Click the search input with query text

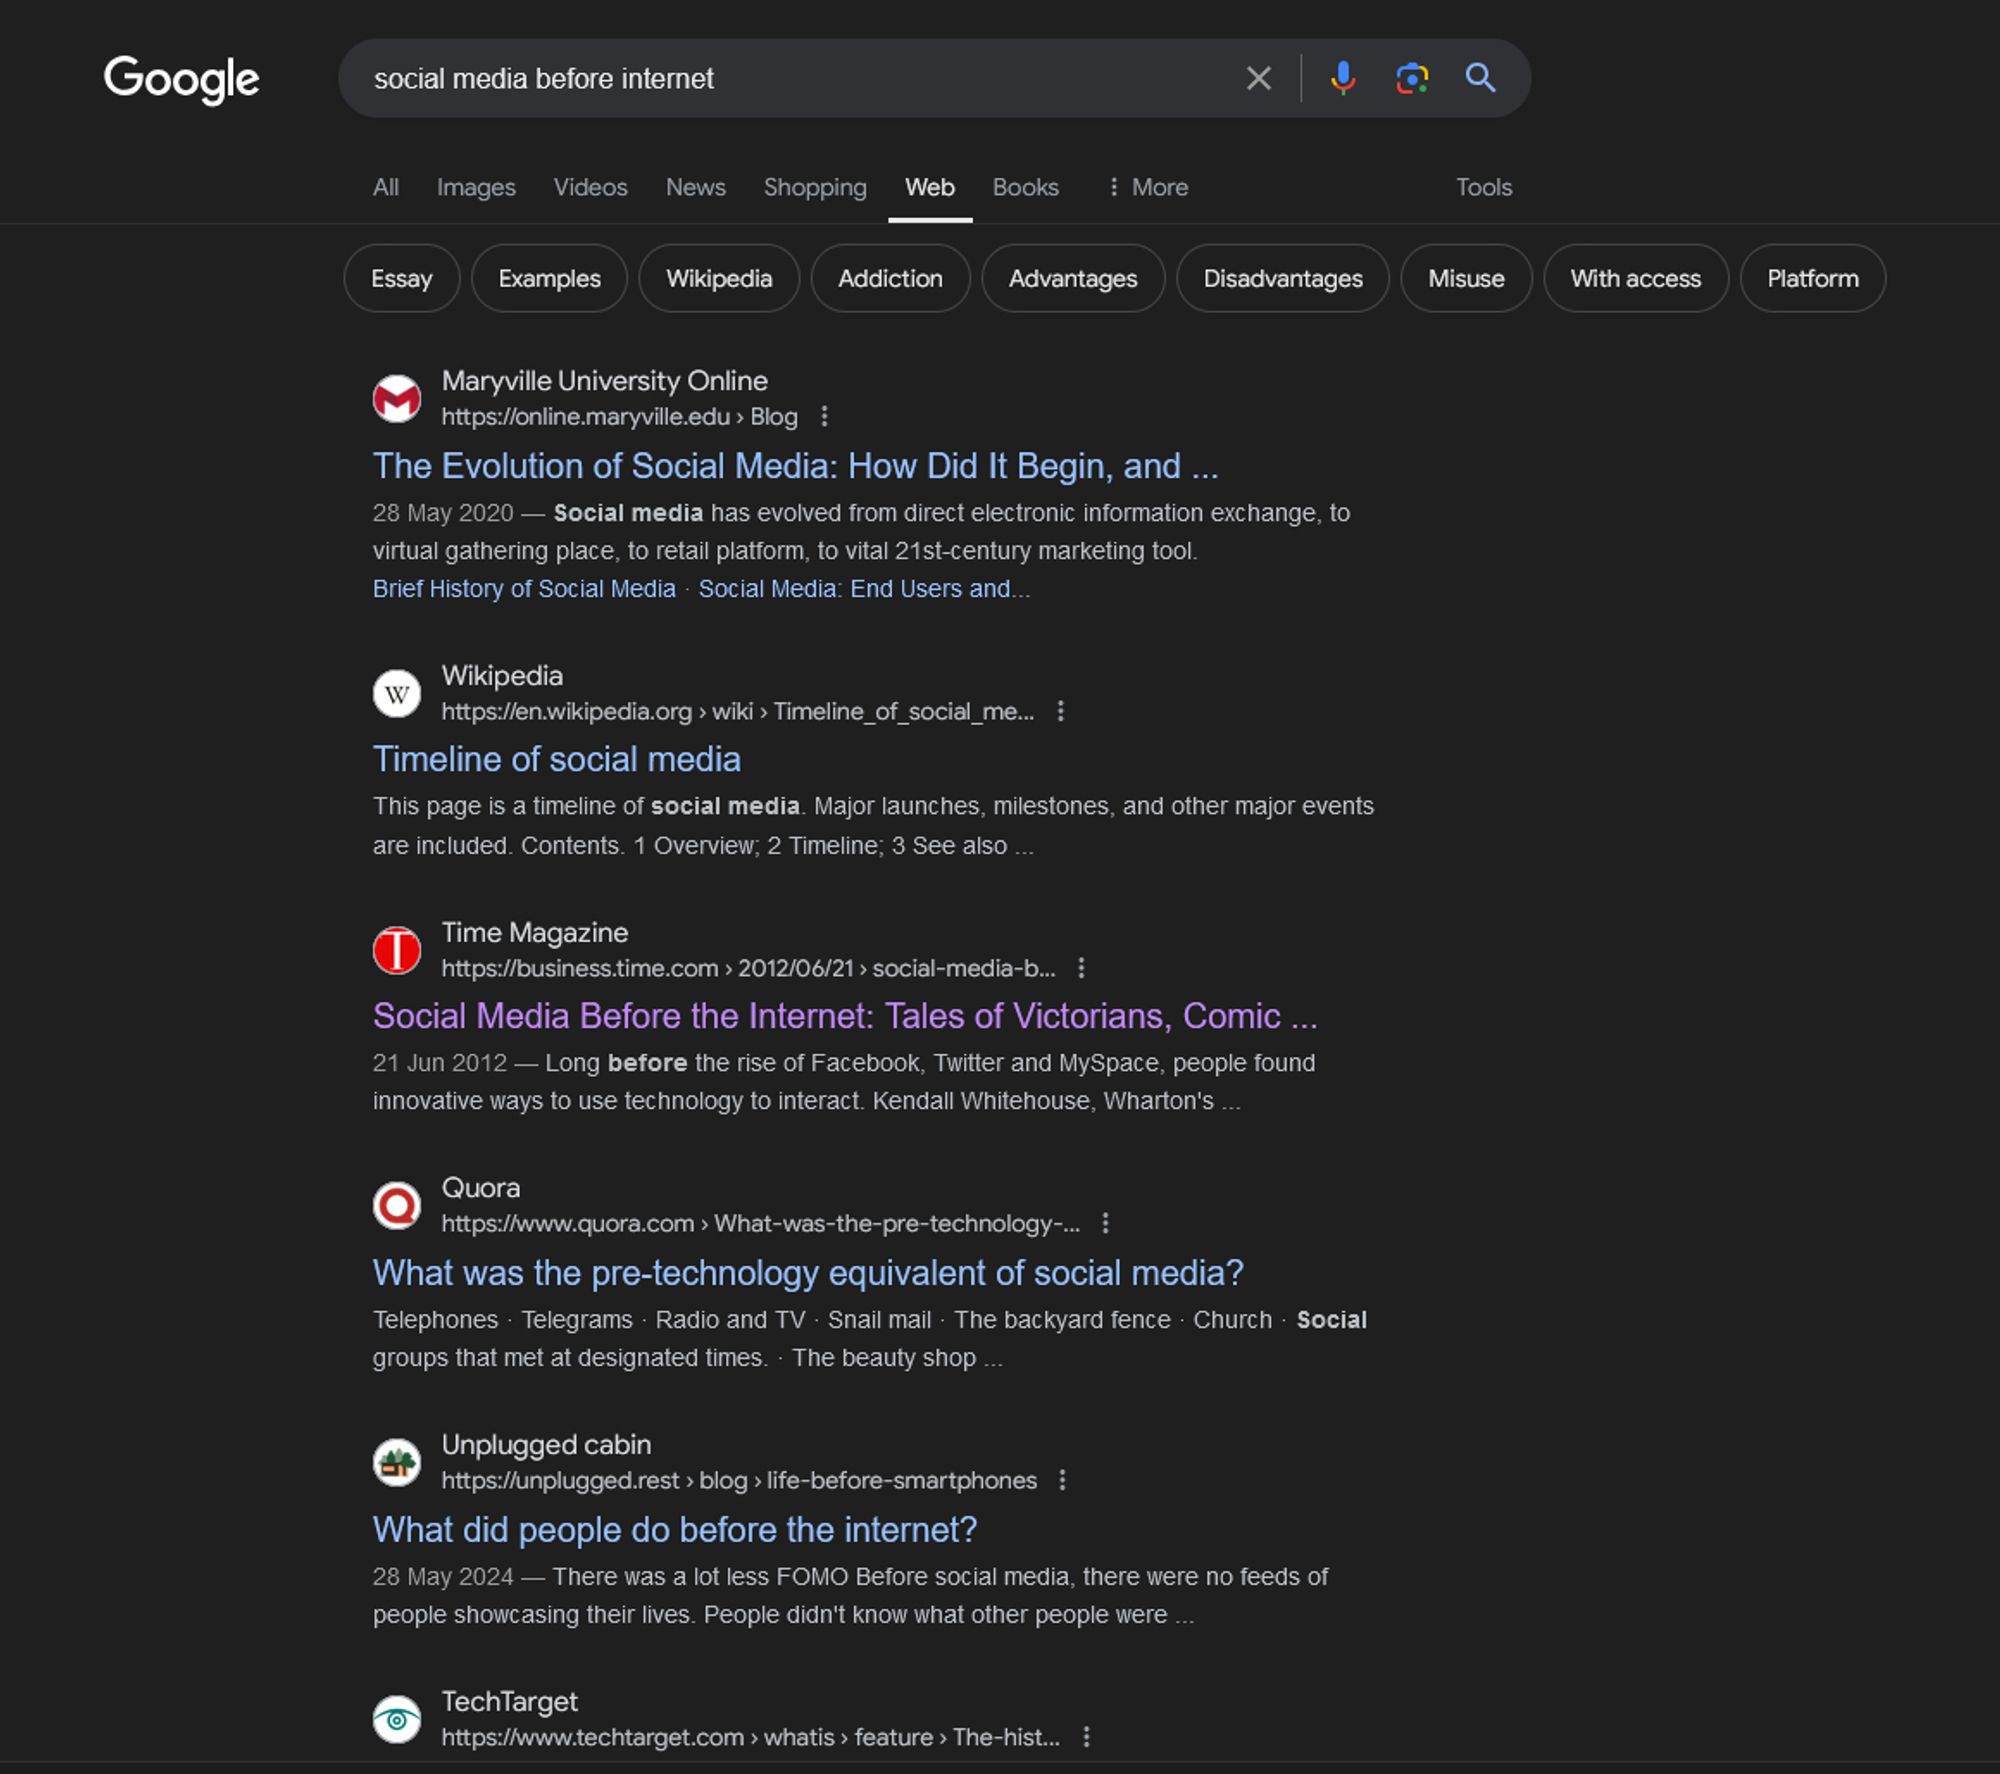tap(790, 78)
